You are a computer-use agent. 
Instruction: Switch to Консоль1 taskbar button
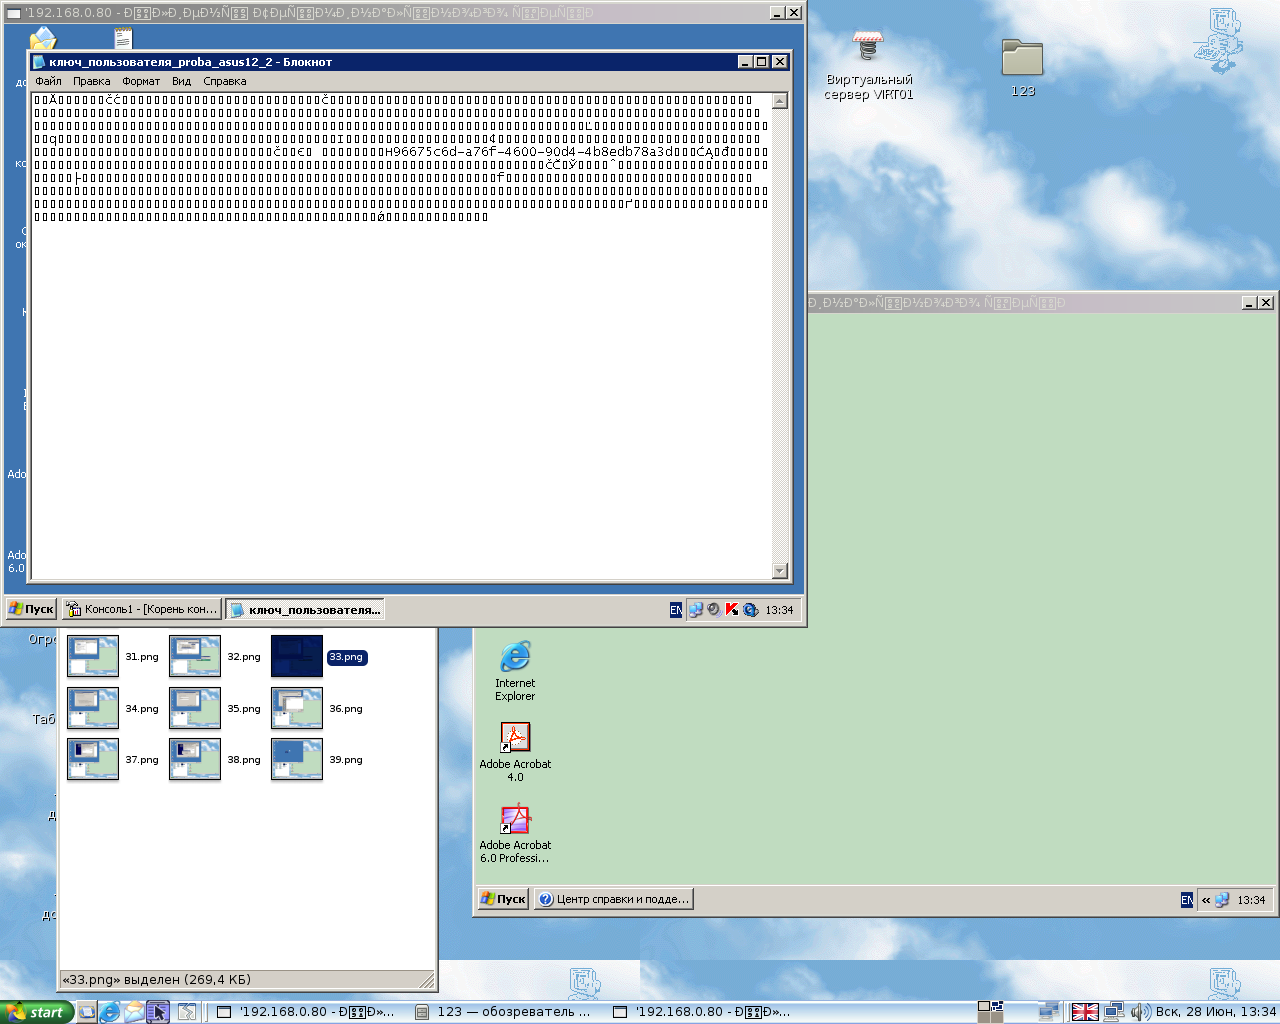tap(141, 609)
